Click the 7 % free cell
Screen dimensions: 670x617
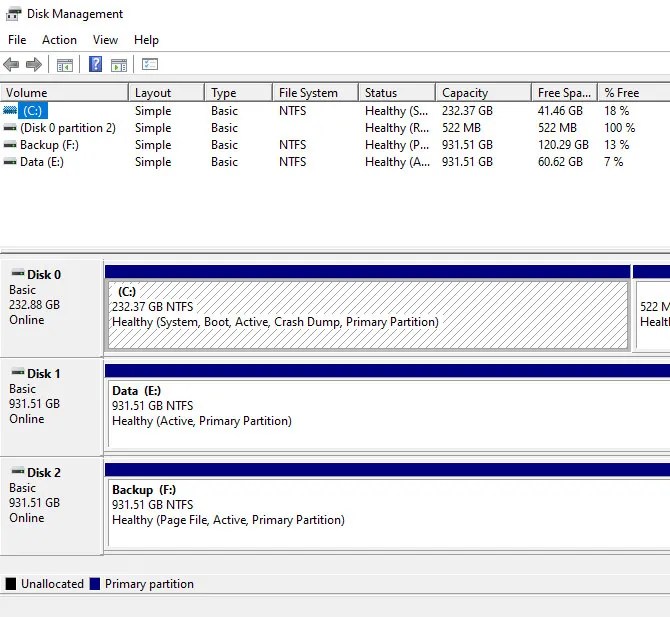pyautogui.click(x=614, y=162)
